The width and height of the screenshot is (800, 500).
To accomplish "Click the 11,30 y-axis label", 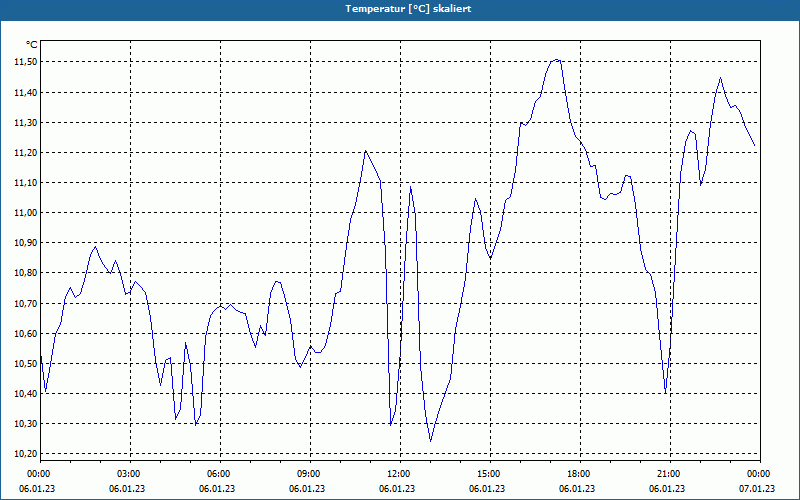I will (26, 122).
